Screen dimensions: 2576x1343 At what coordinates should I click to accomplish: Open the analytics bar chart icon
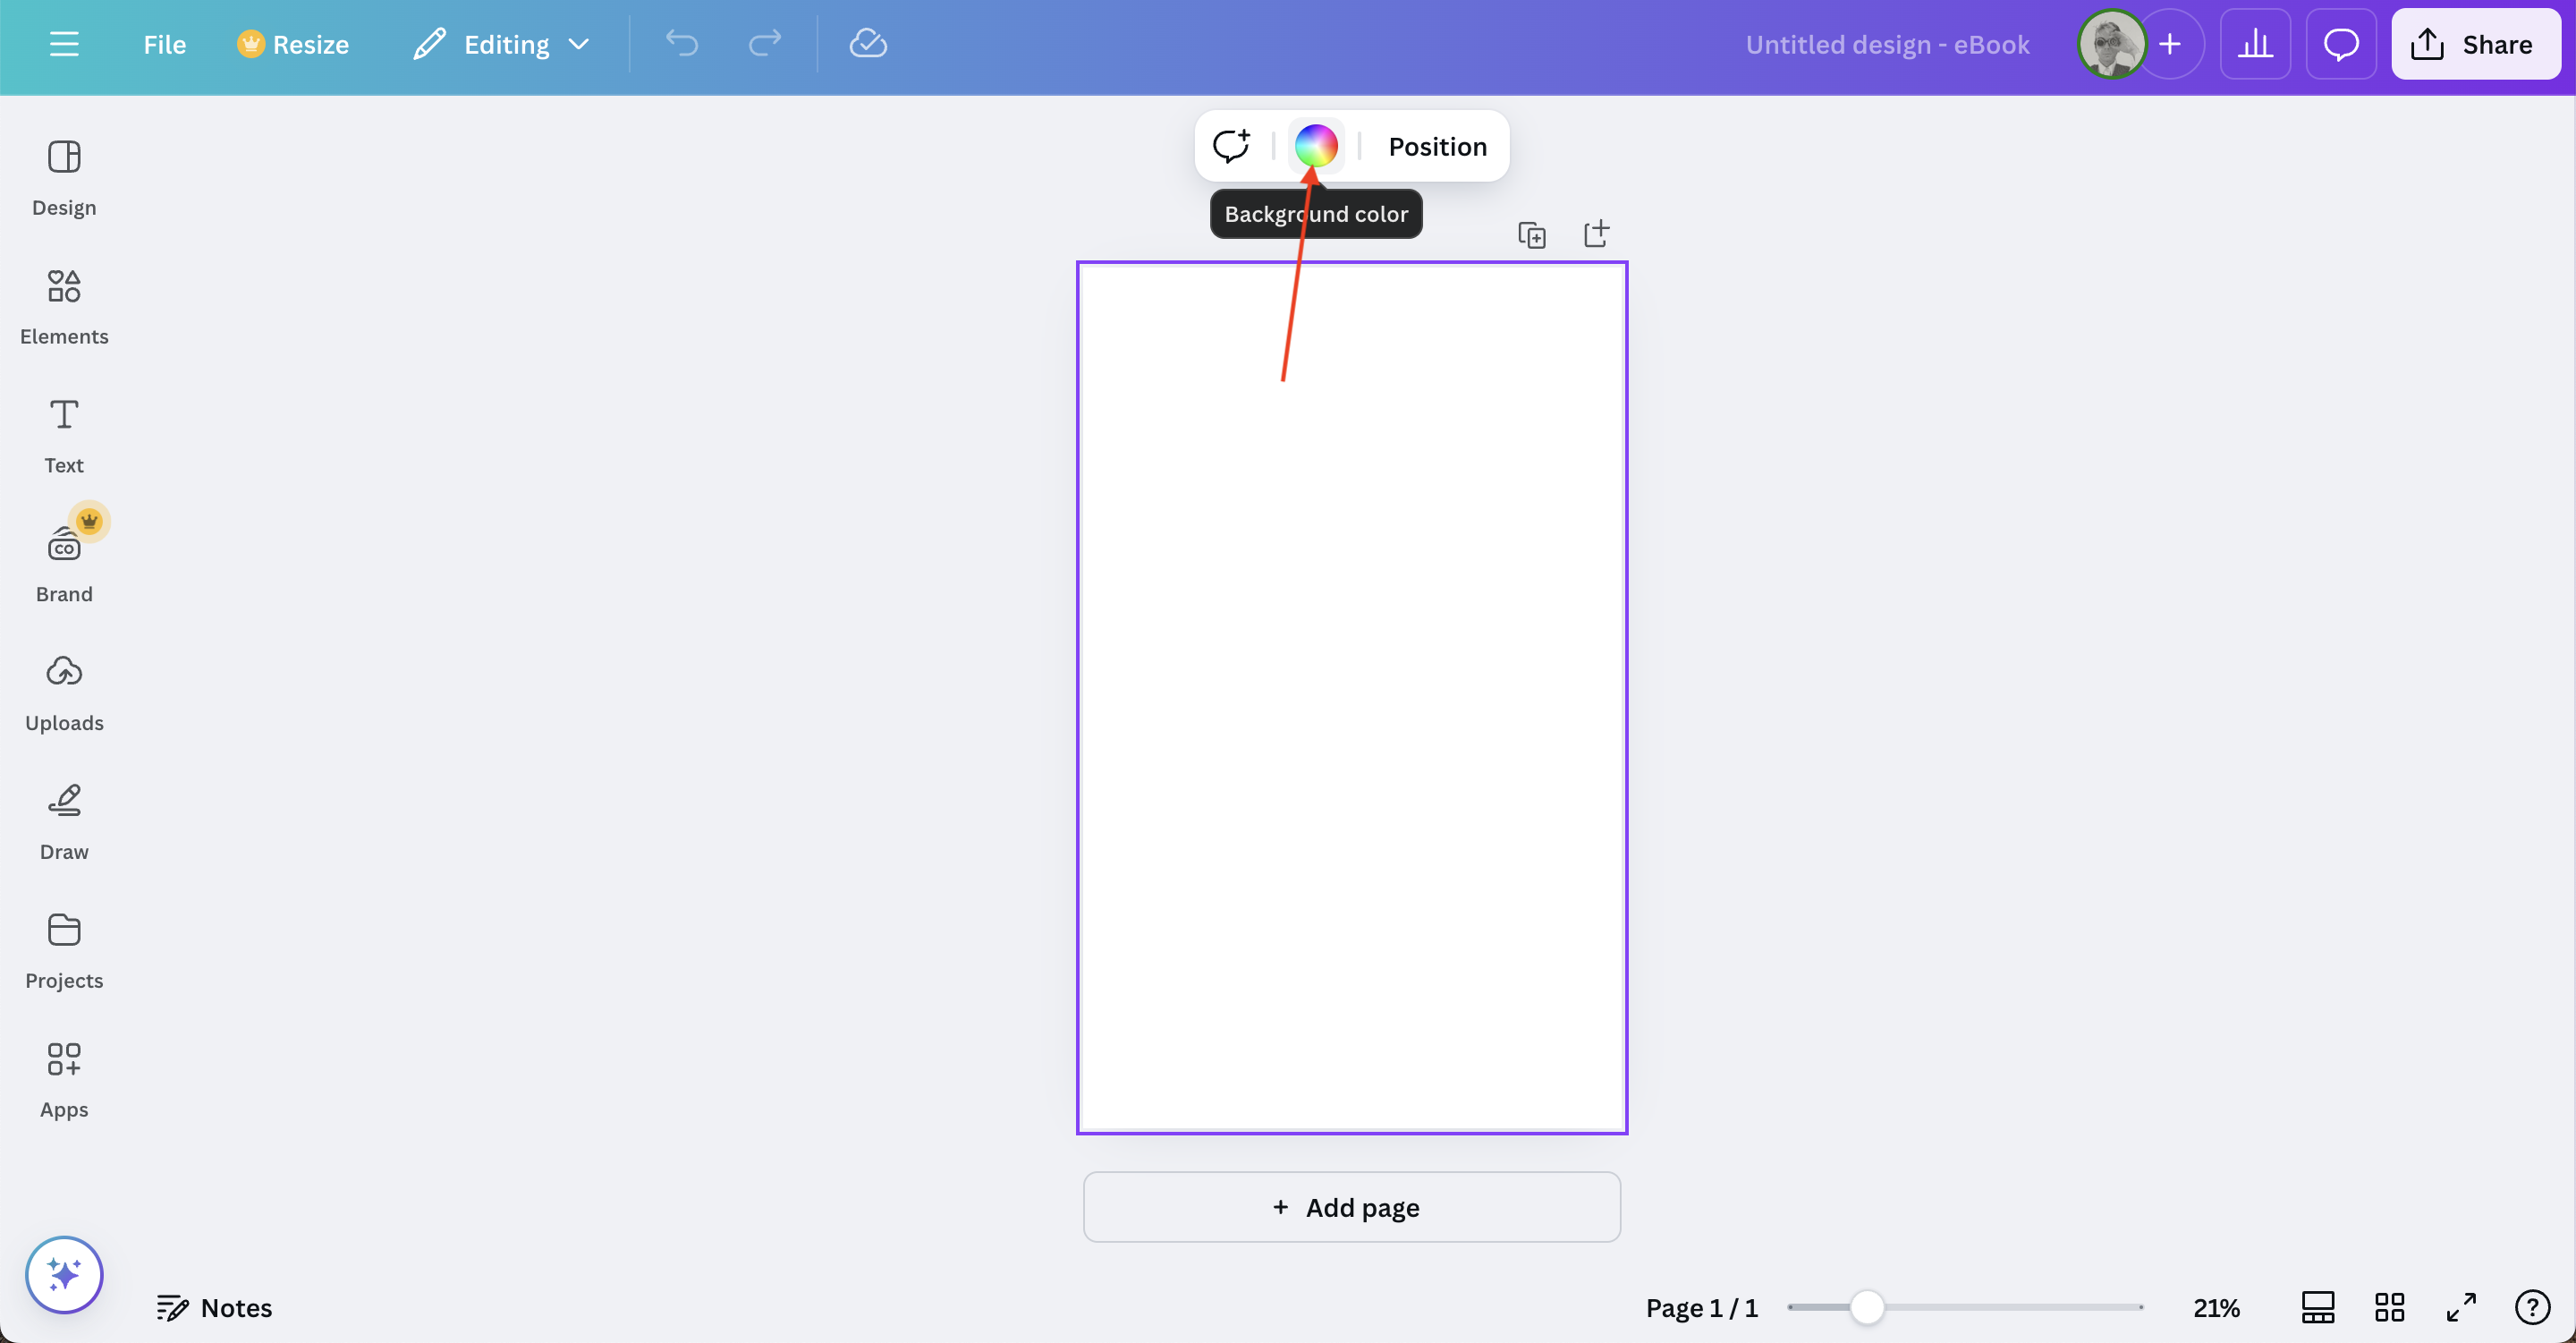2255,44
